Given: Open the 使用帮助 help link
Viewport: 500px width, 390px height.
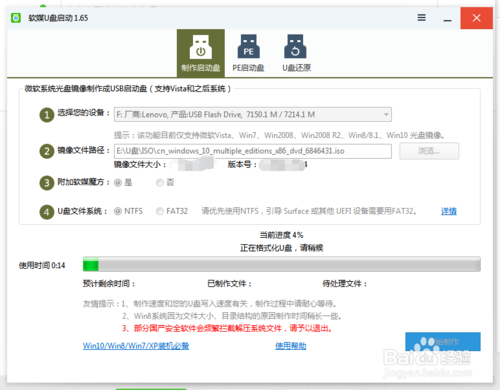Looking at the screenshot, I should [x=291, y=346].
